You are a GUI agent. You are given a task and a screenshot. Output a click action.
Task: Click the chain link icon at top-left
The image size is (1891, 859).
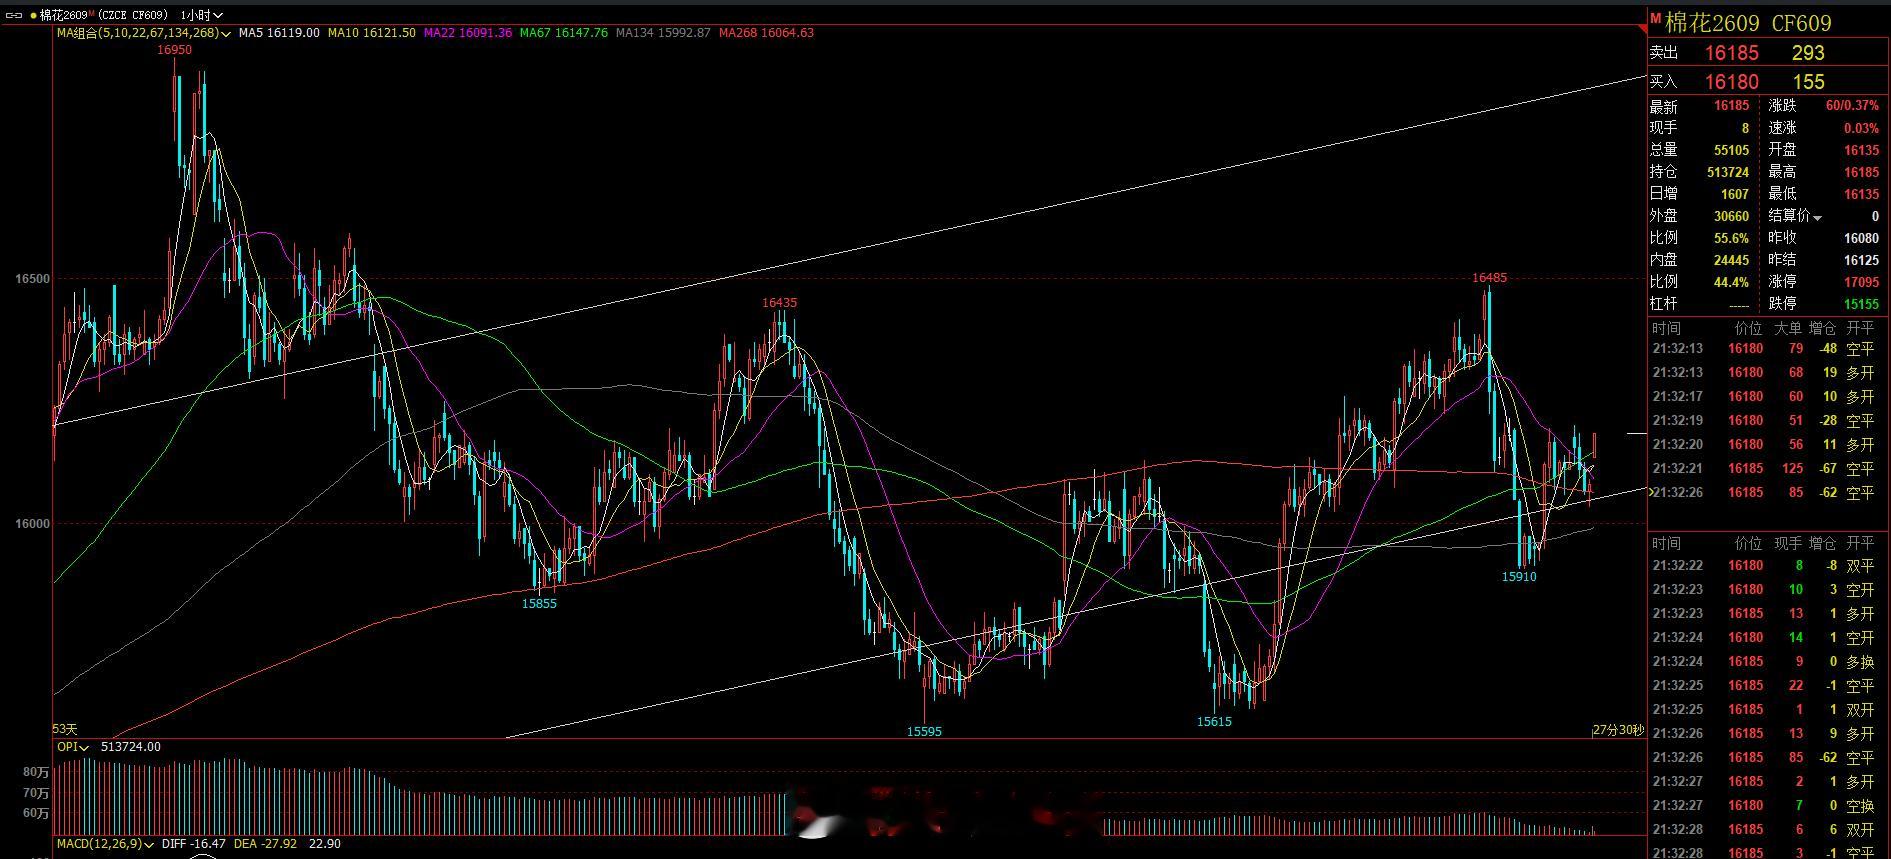point(14,15)
